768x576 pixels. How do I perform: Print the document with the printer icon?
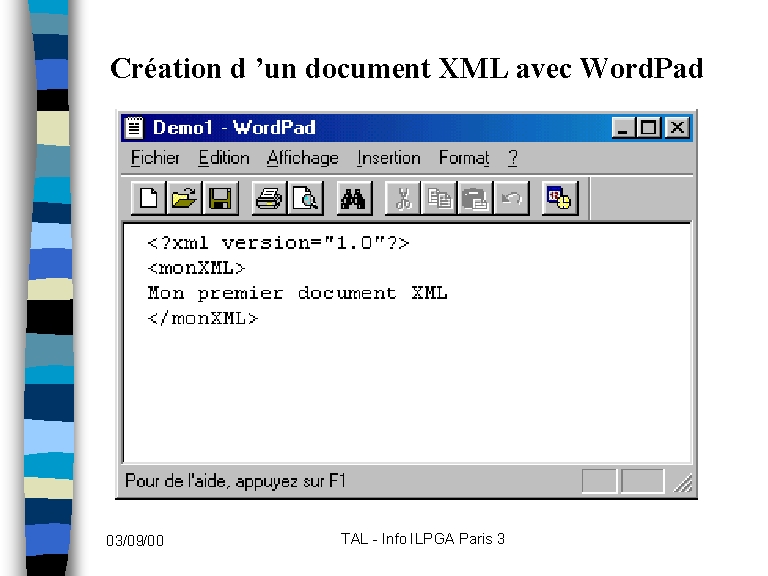269,198
